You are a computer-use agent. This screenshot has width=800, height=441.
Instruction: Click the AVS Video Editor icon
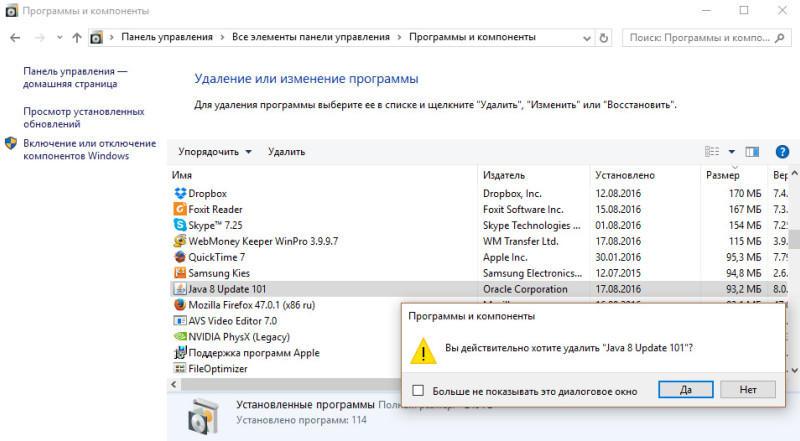tap(180, 321)
